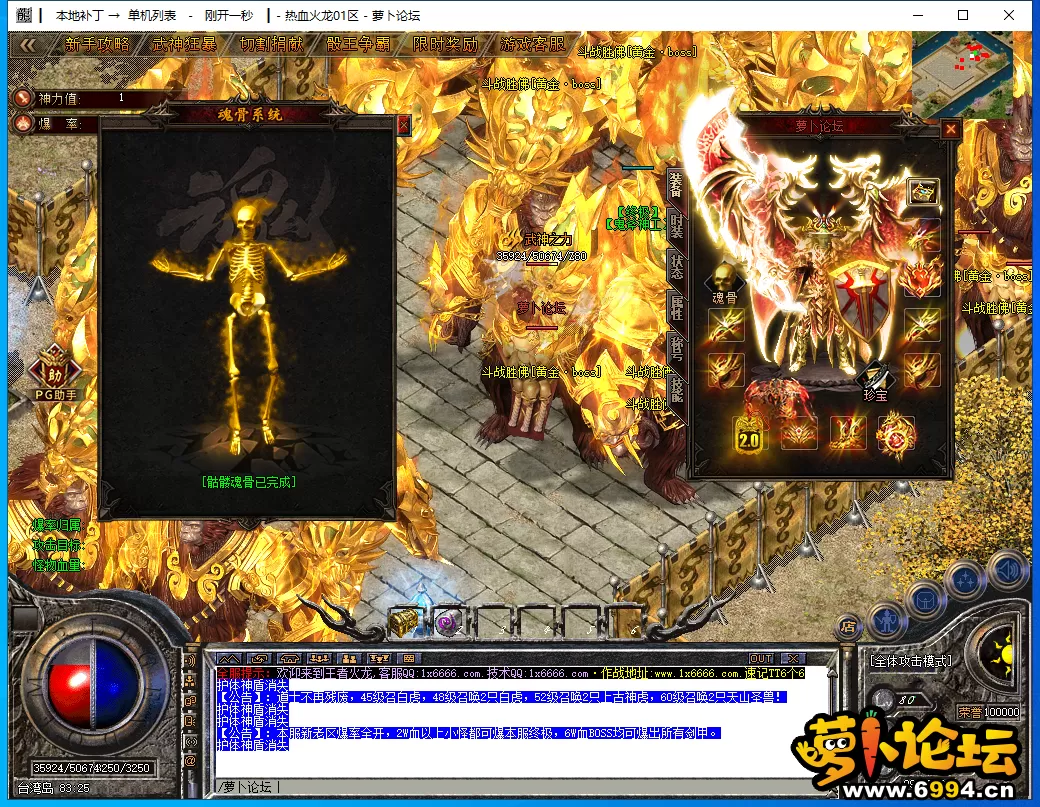The width and height of the screenshot is (1040, 807).
Task: Toggle the sound-wave icon beside chat box
Action: pyautogui.click(x=190, y=660)
